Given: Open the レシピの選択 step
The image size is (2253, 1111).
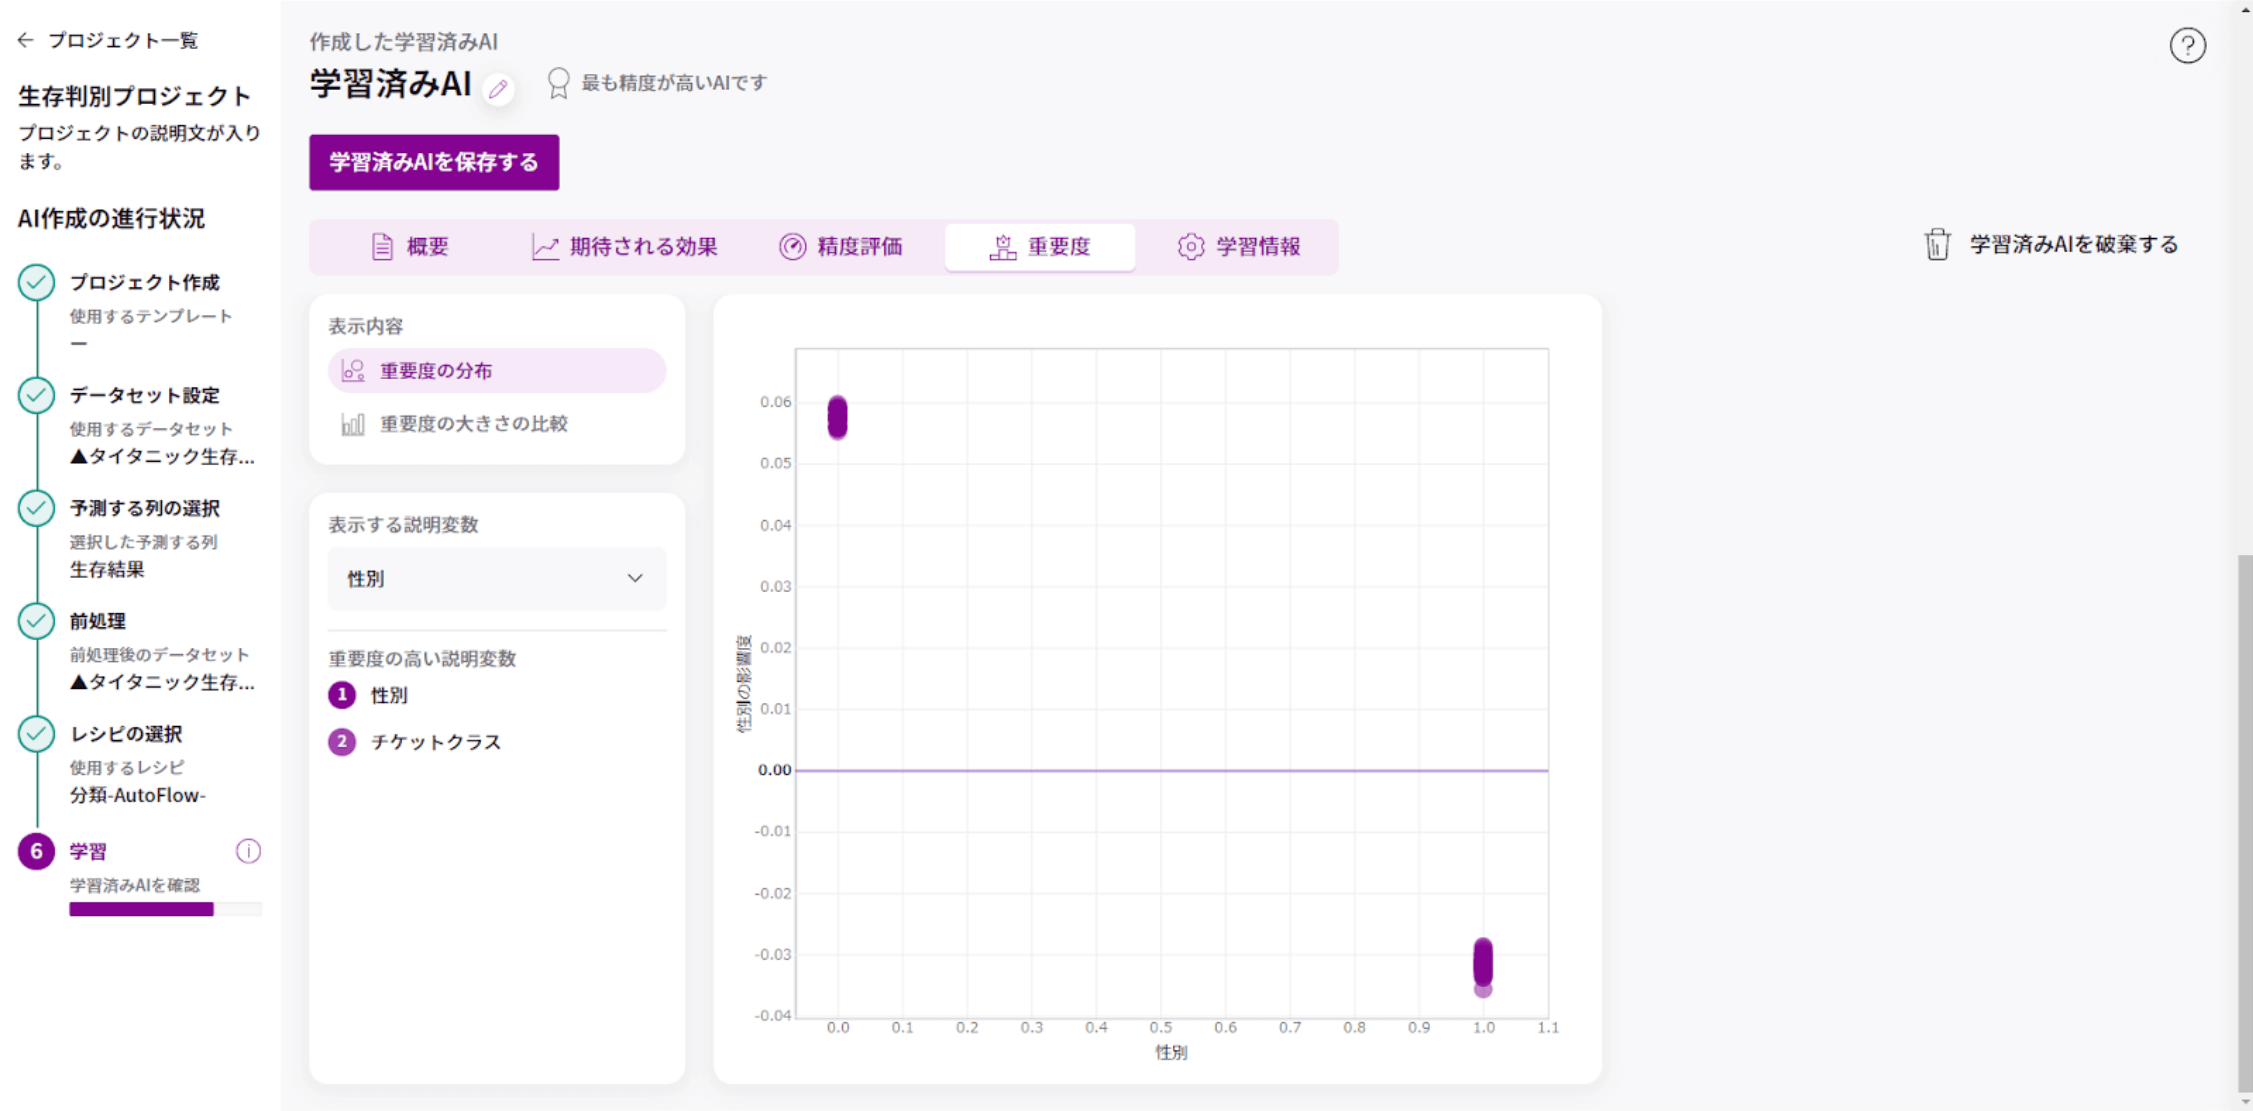Looking at the screenshot, I should click(x=126, y=734).
